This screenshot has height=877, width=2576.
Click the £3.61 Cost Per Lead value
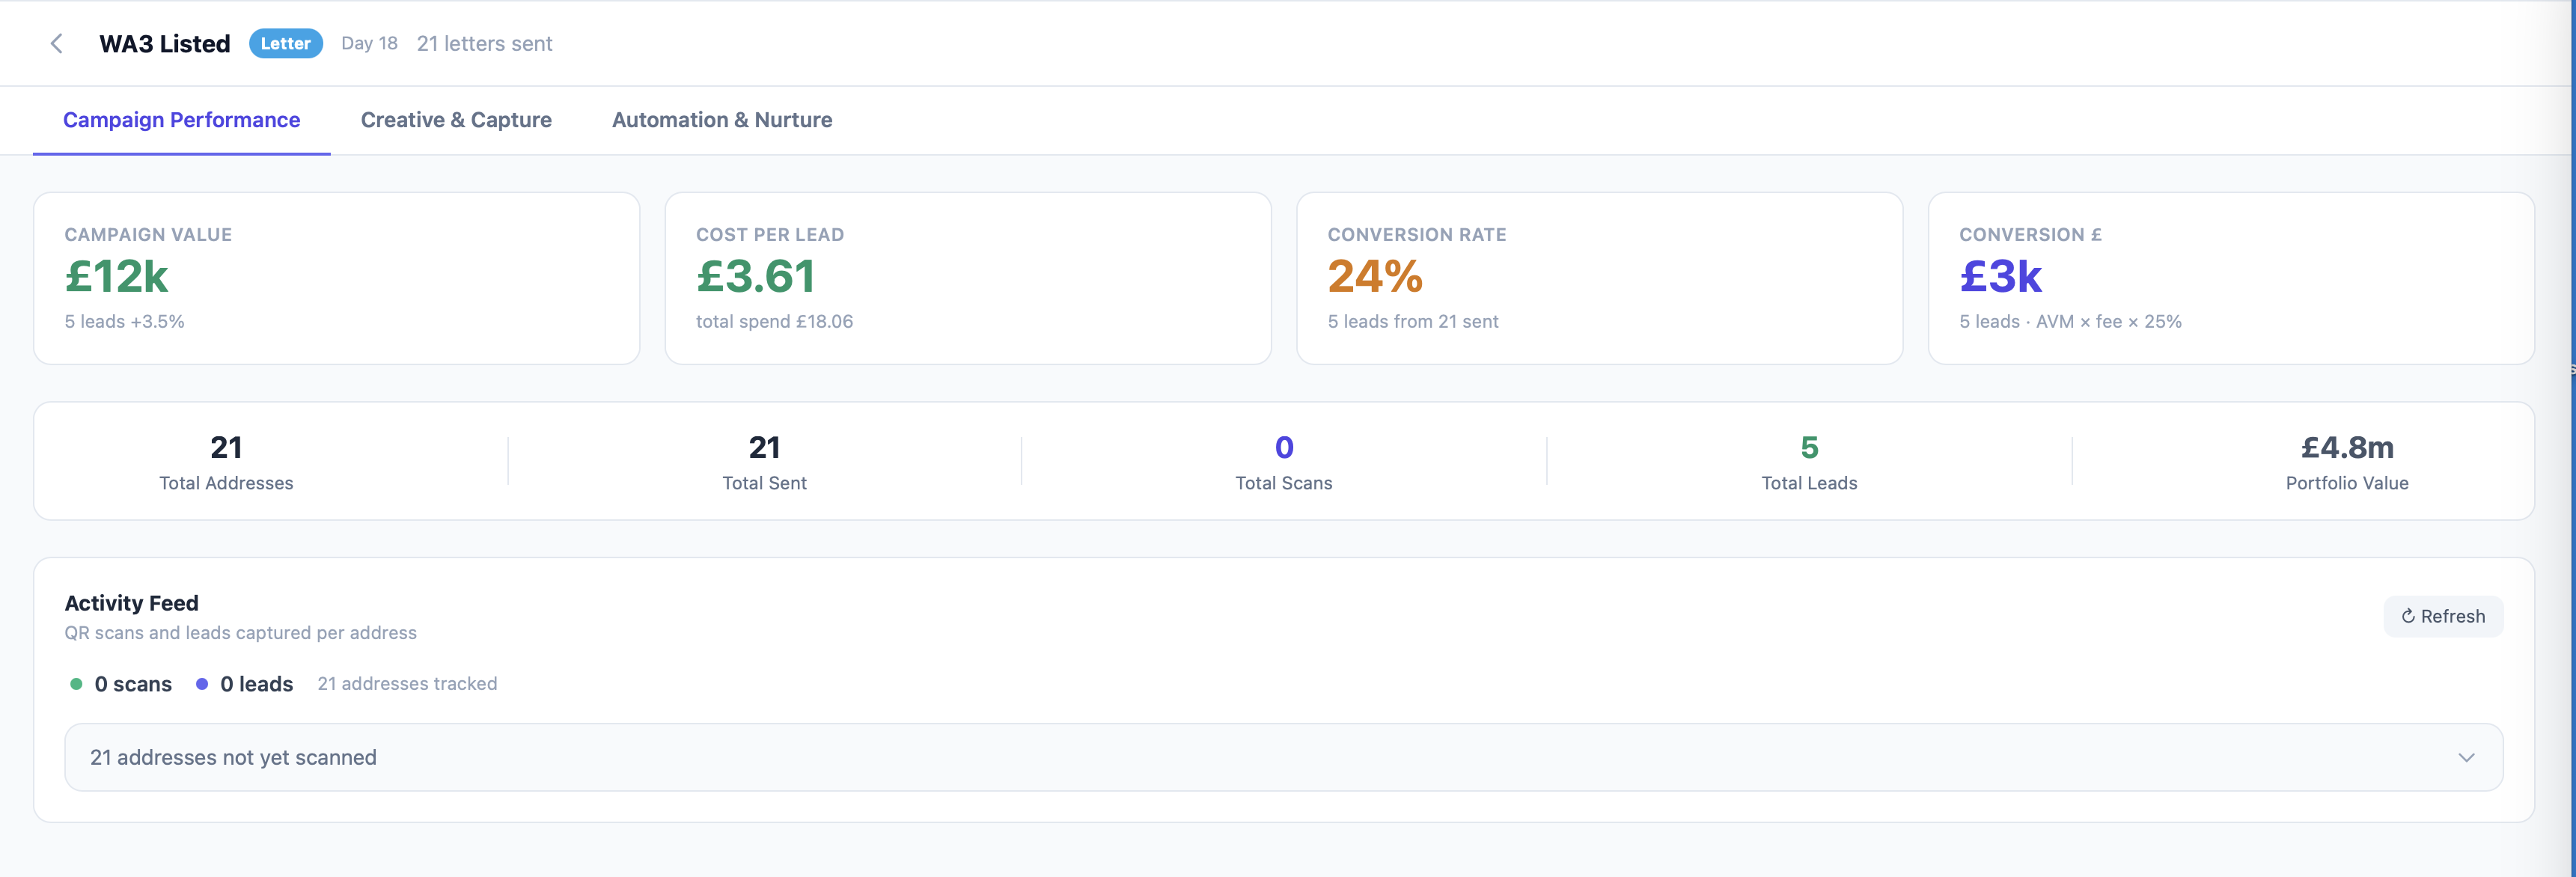755,276
